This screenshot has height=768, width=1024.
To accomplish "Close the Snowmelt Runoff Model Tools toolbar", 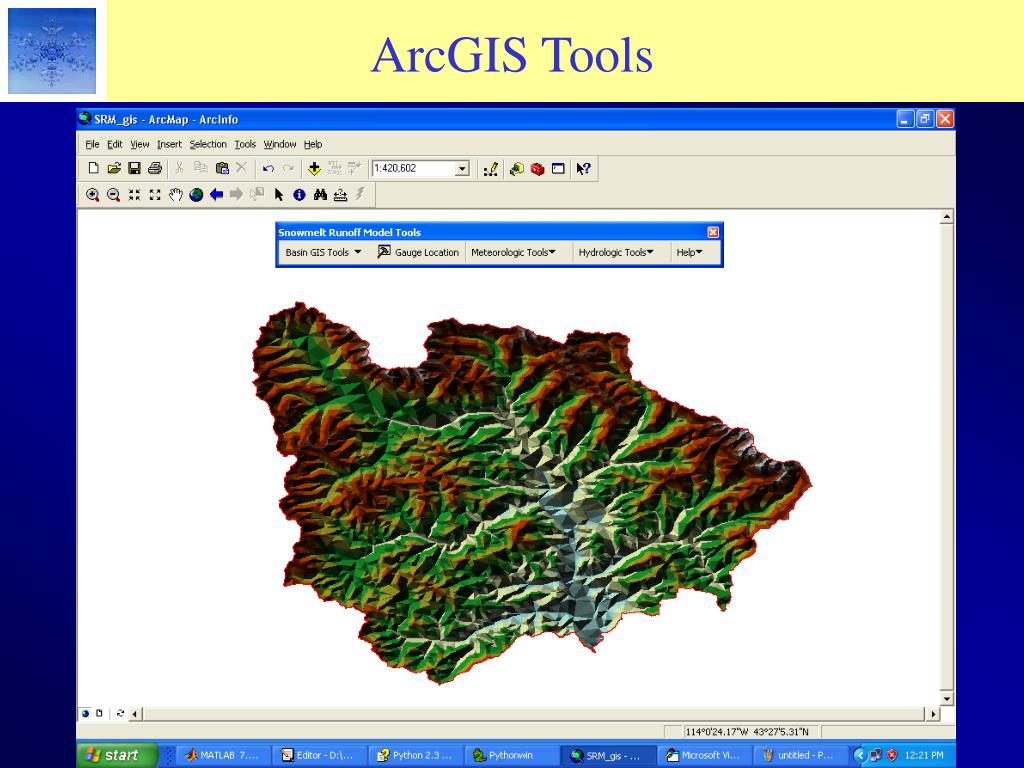I will (713, 232).
